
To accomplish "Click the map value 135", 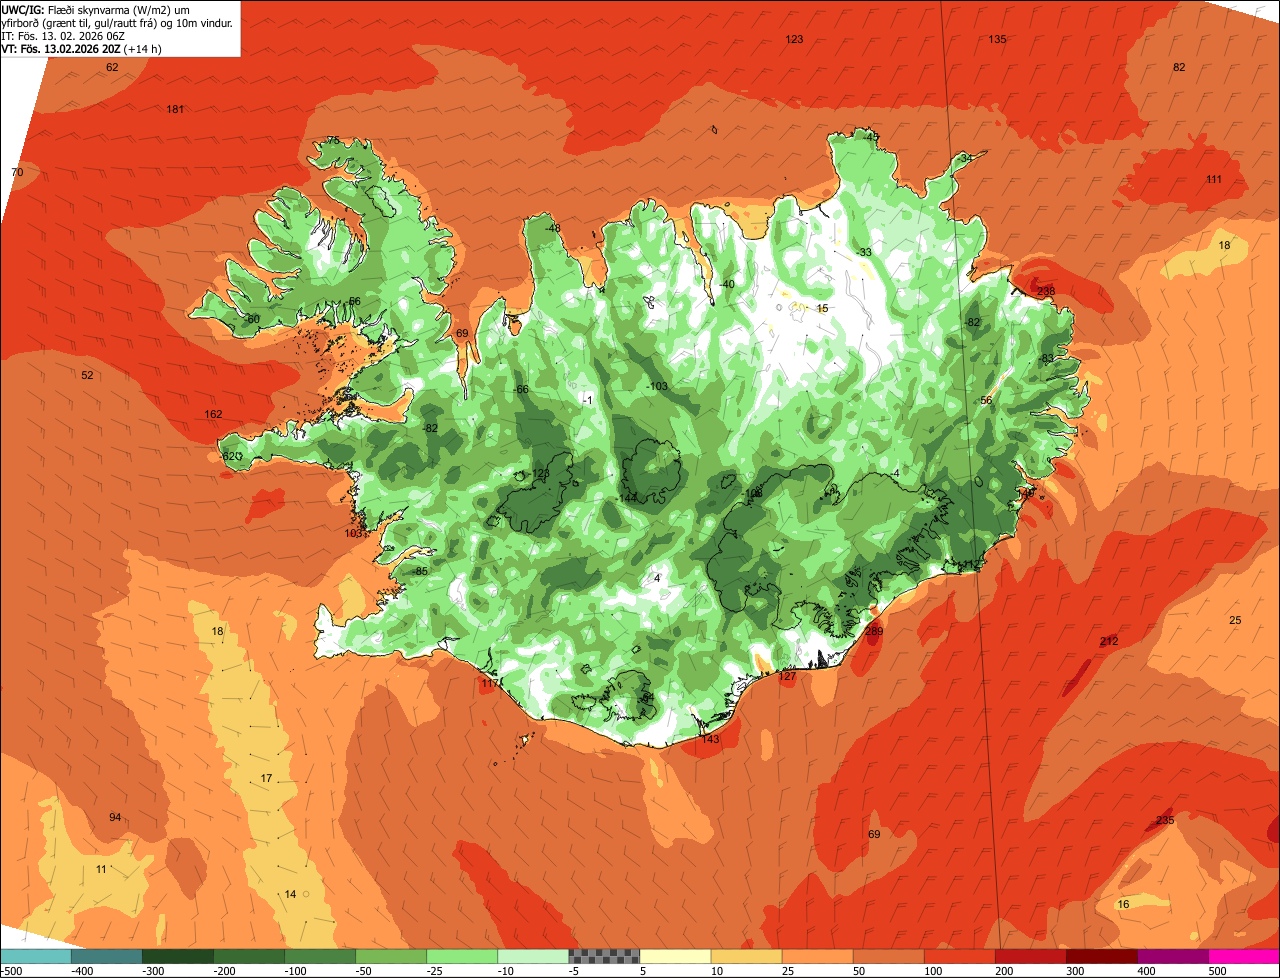I will (997, 39).
